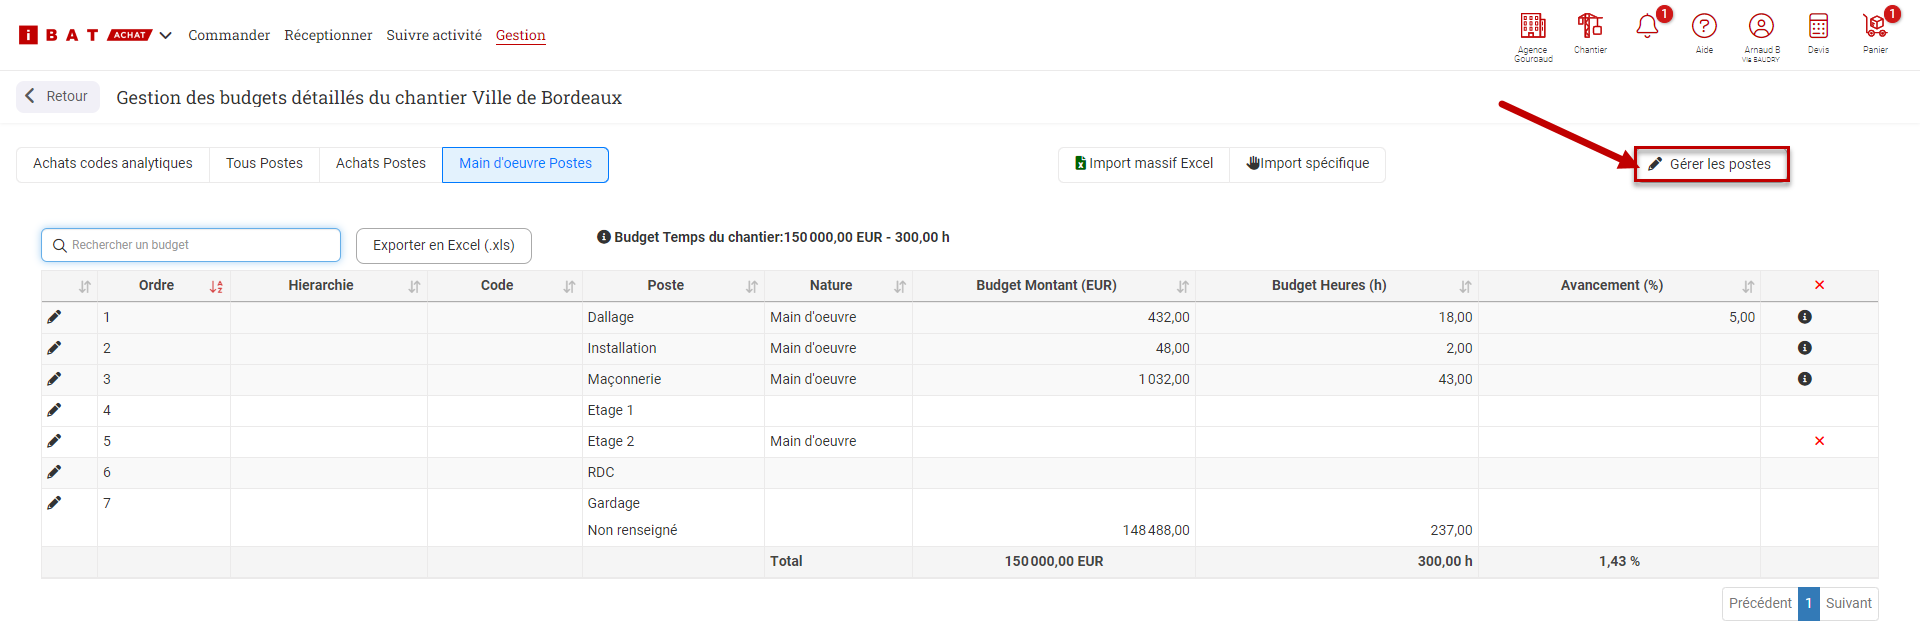
Task: Expand the IBAT Achat module dropdown
Action: [x=165, y=35]
